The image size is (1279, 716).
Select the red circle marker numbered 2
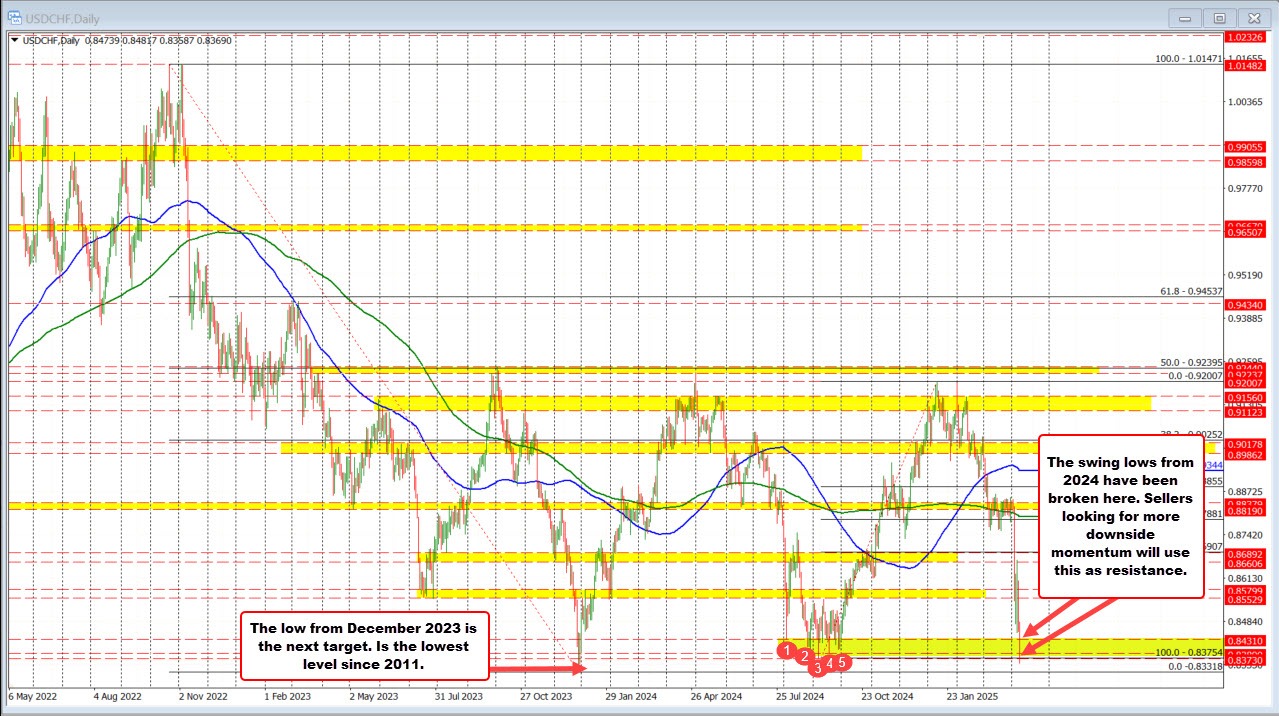click(805, 656)
